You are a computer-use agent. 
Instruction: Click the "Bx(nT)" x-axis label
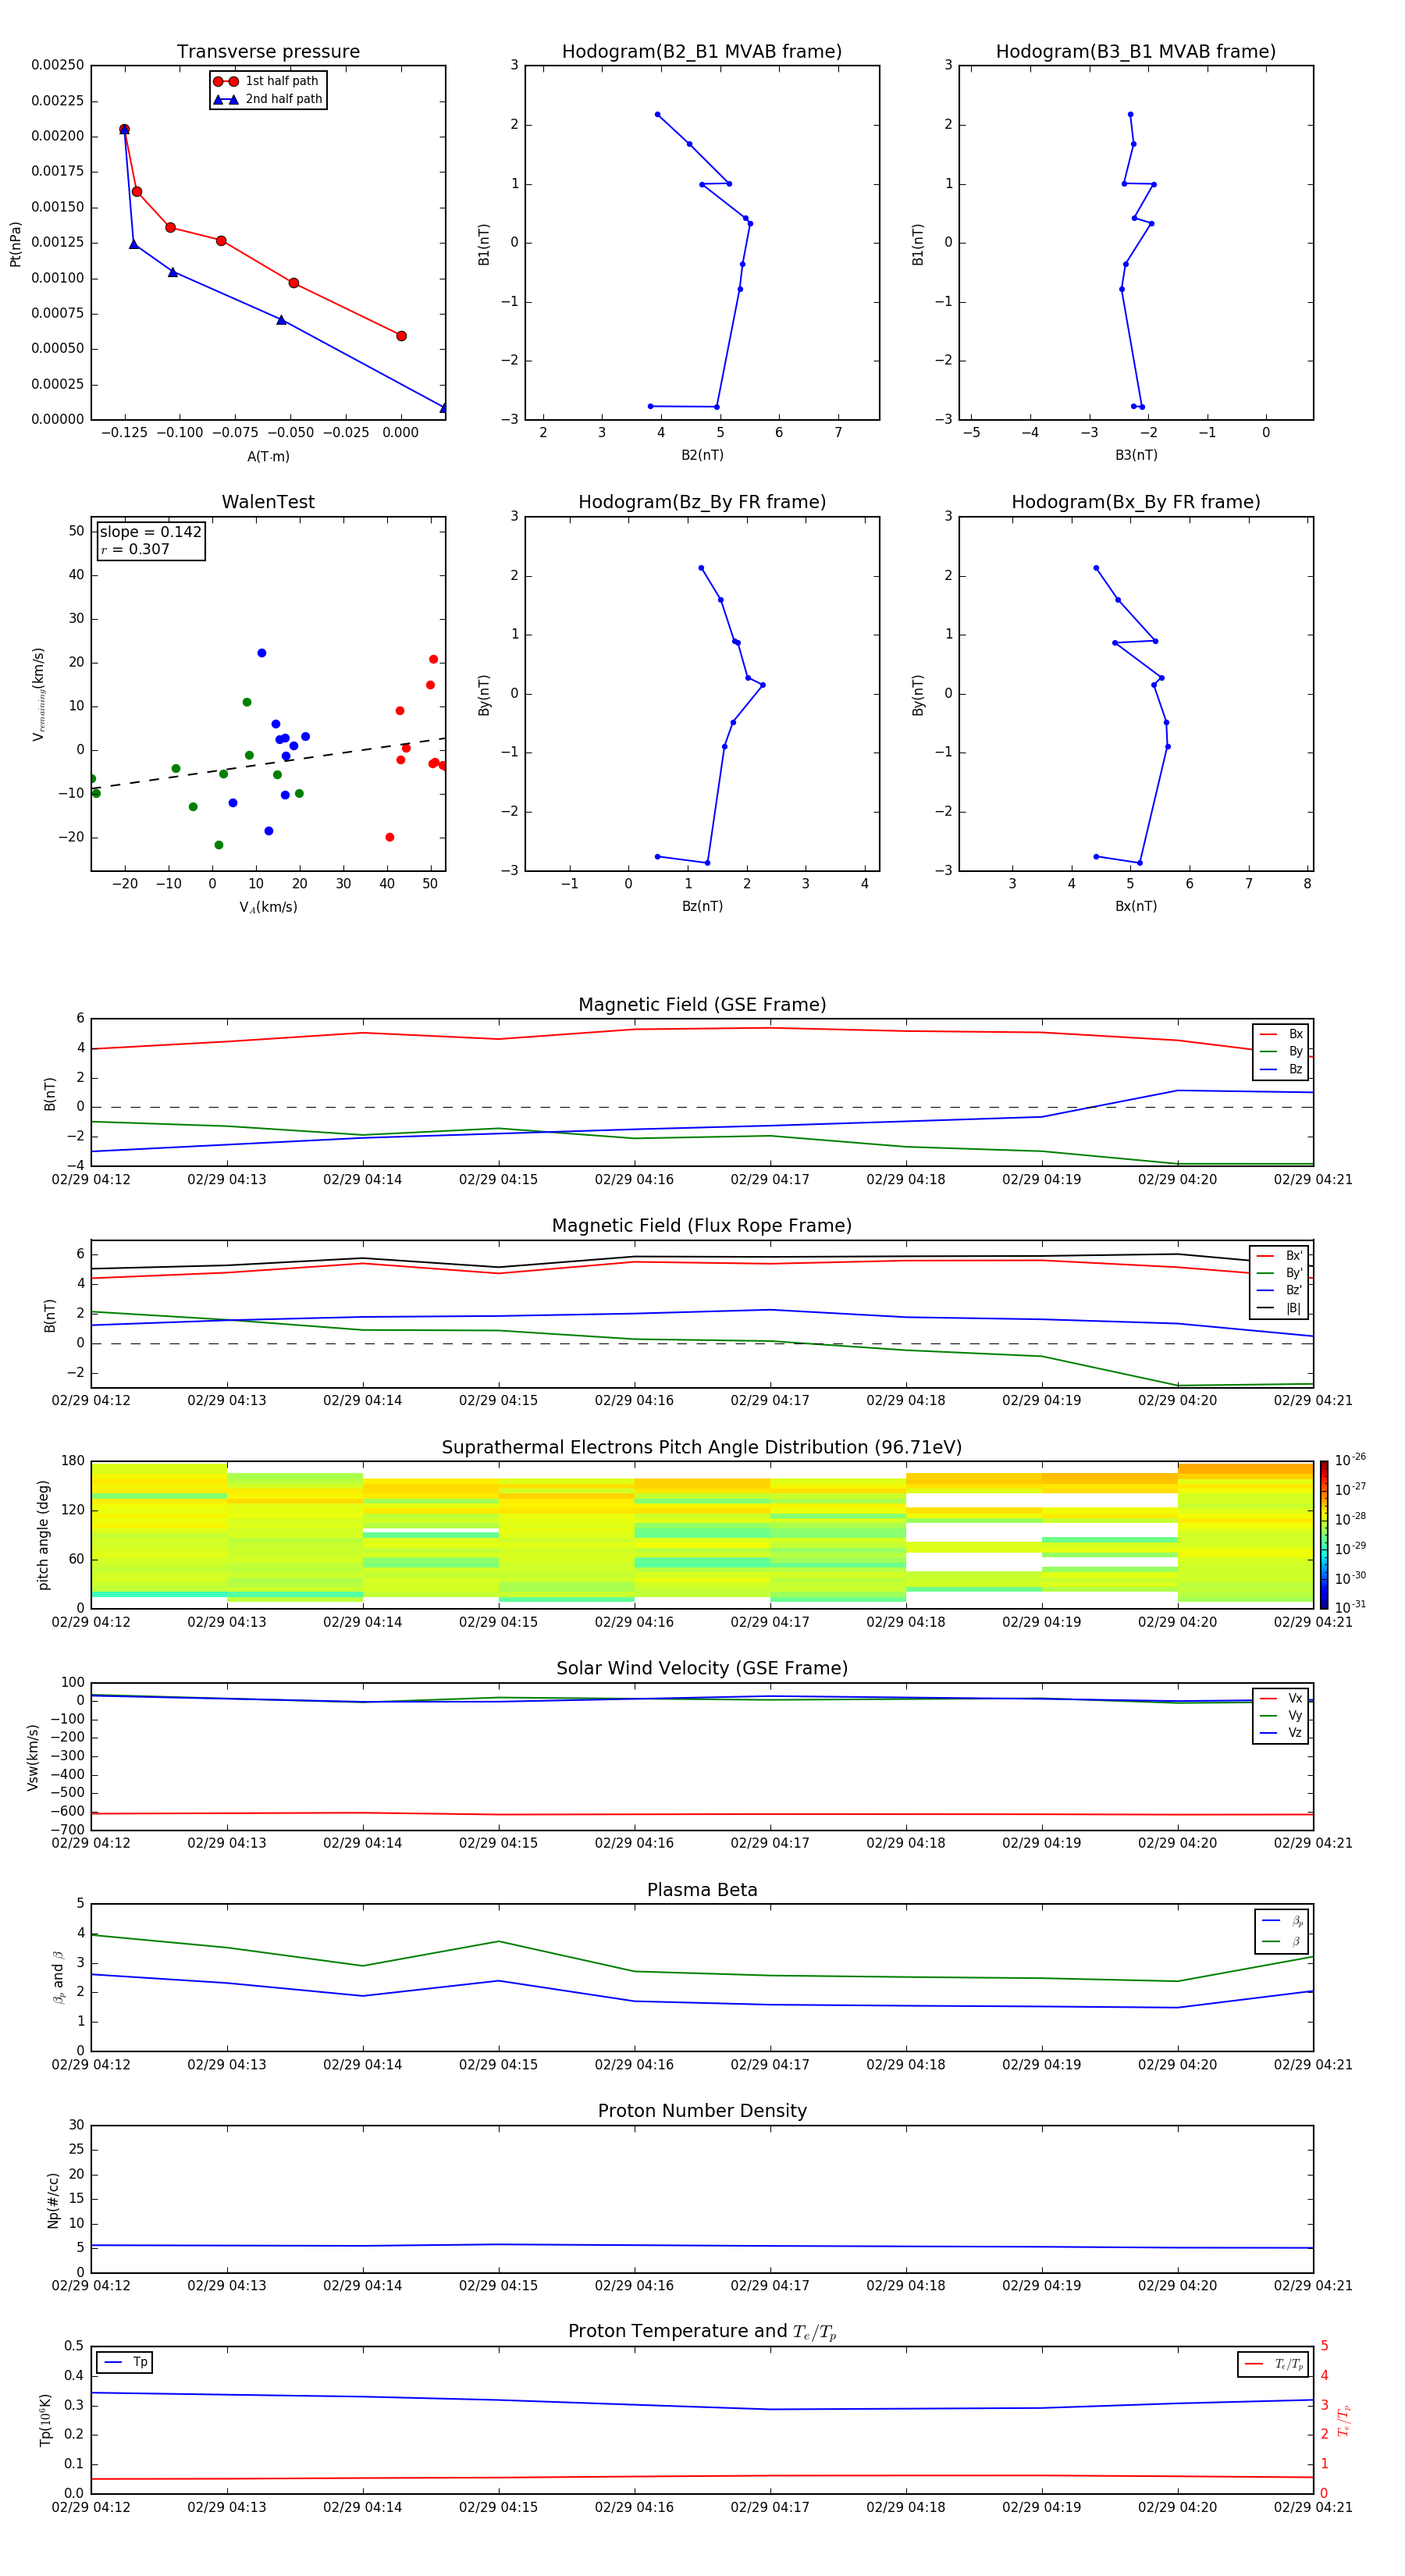(x=1136, y=907)
